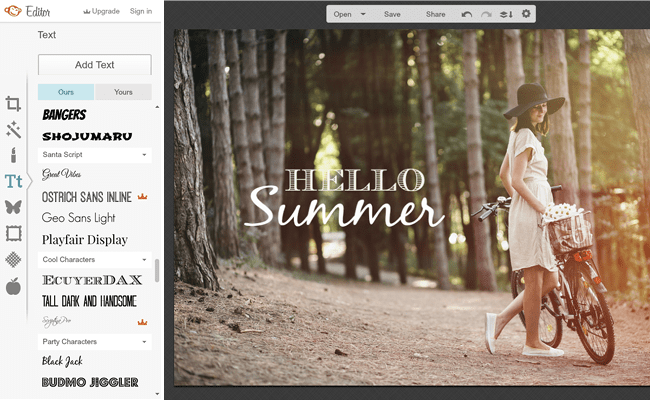The height and width of the screenshot is (400, 650).
Task: Open the Open menu in toolbar
Action: click(x=342, y=14)
